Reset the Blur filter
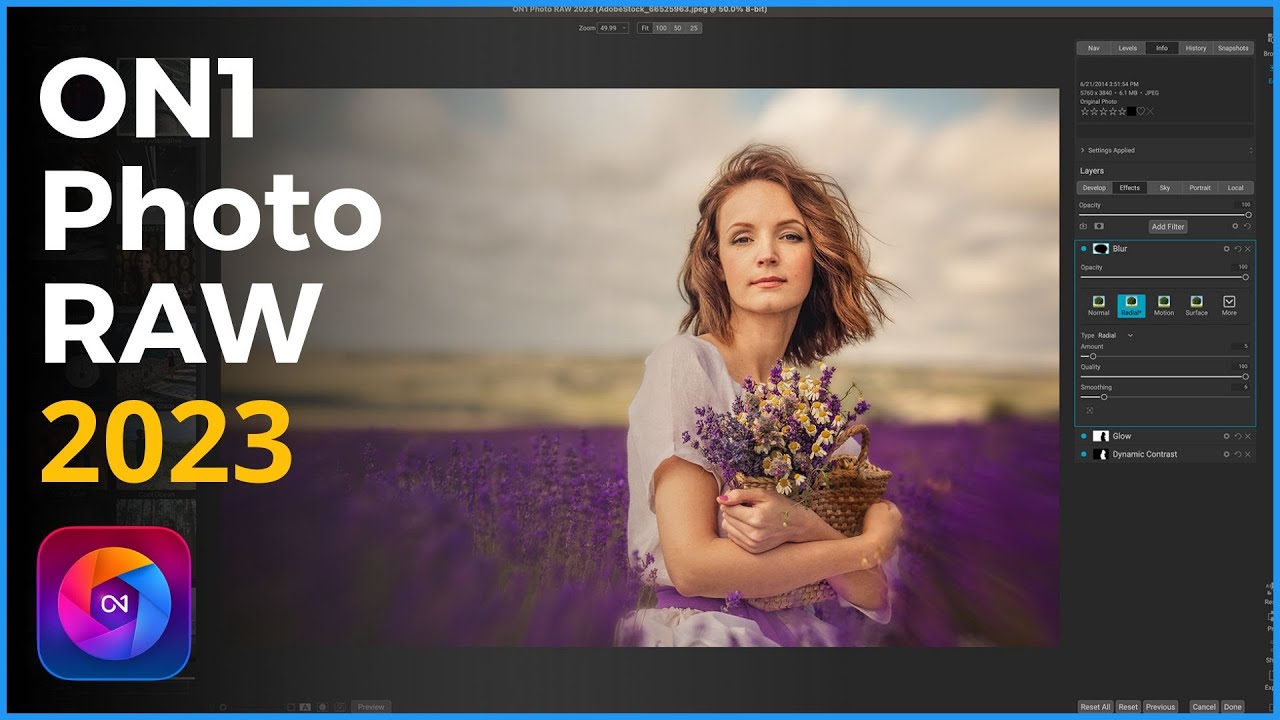The height and width of the screenshot is (720, 1280). click(x=1238, y=249)
